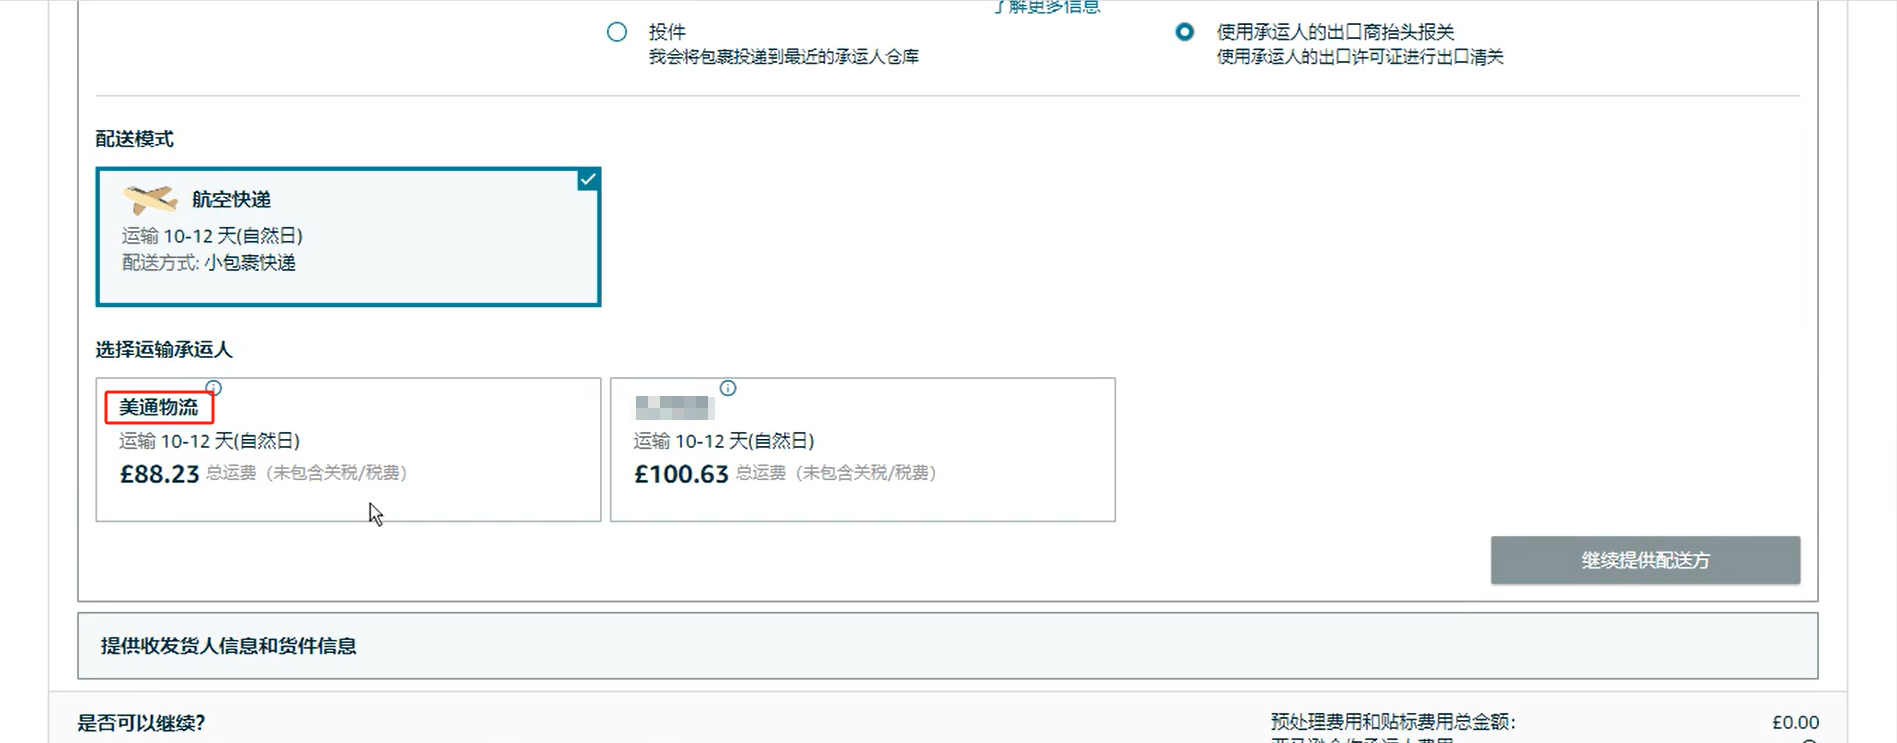This screenshot has width=1897, height=743.
Task: Click the airplane icon in 航空快递 card
Action: pyautogui.click(x=150, y=199)
